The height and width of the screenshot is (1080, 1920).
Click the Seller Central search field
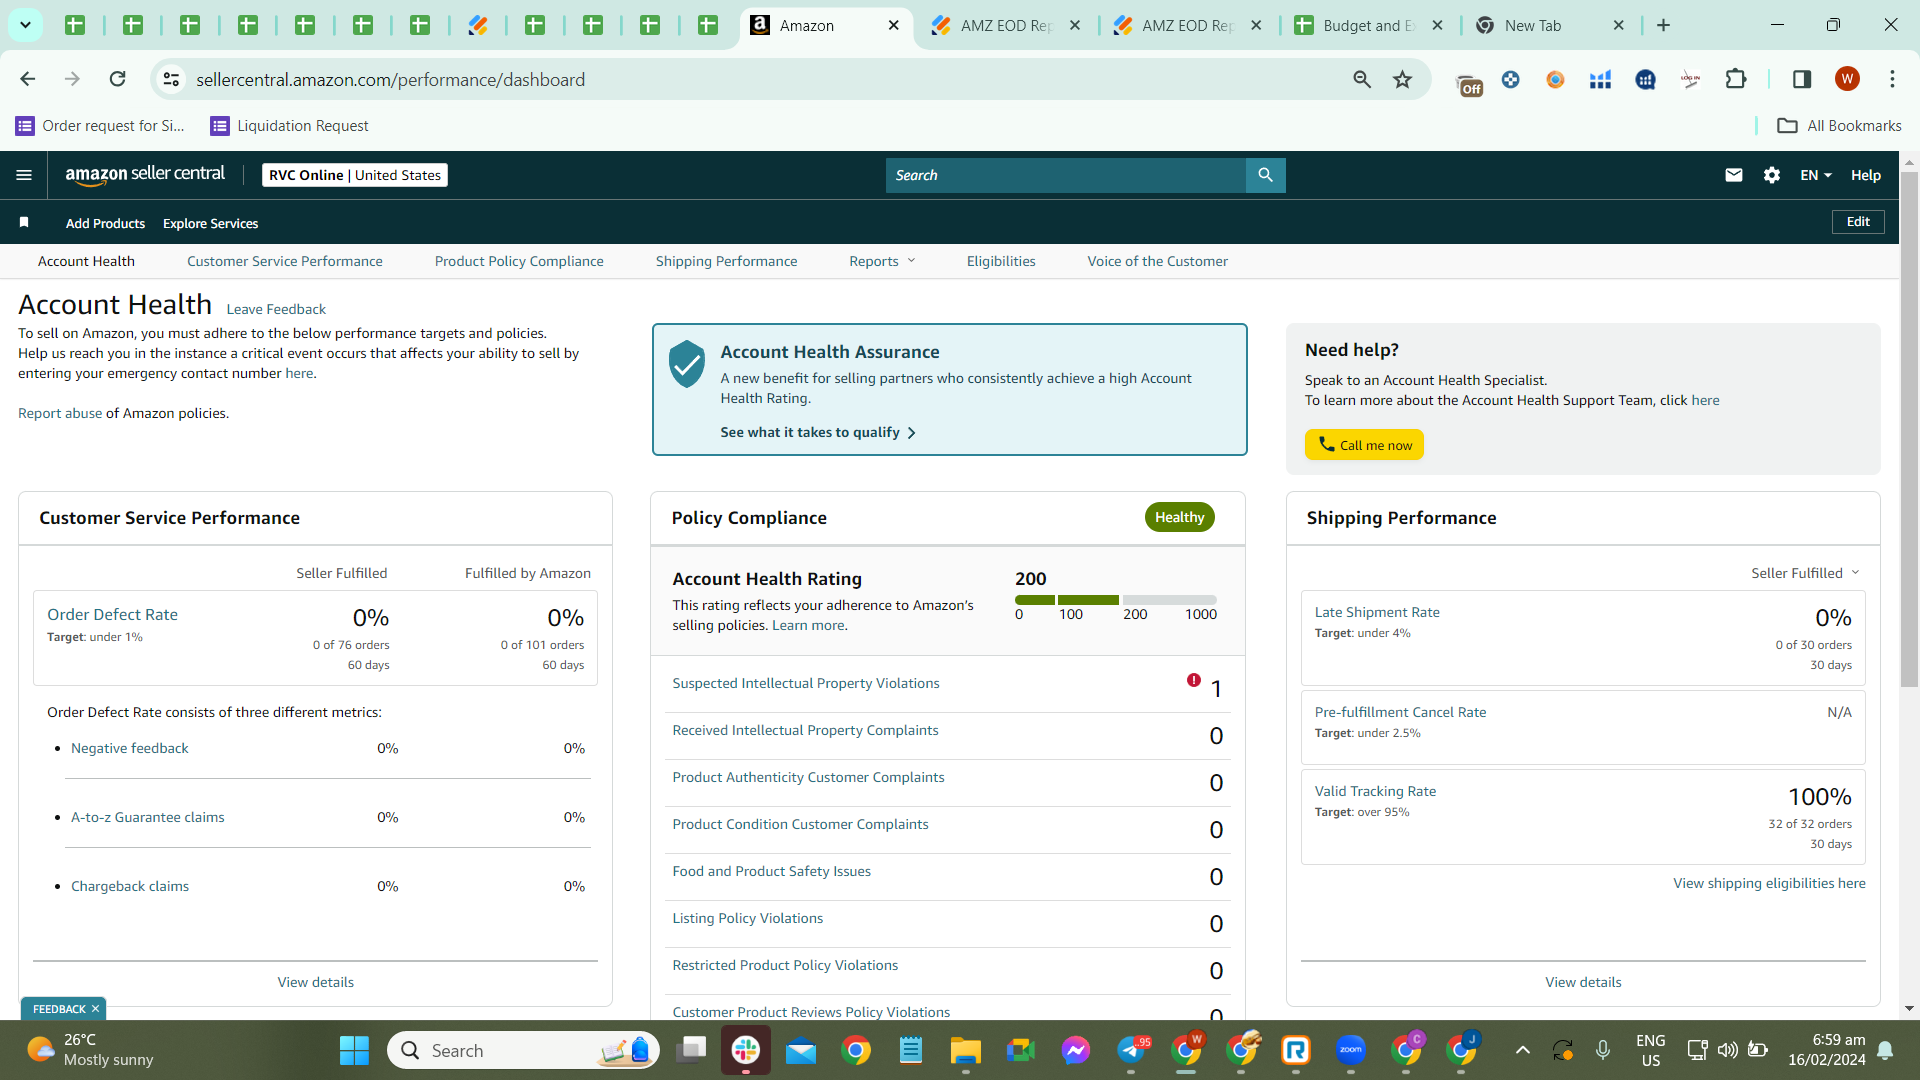pos(1066,175)
